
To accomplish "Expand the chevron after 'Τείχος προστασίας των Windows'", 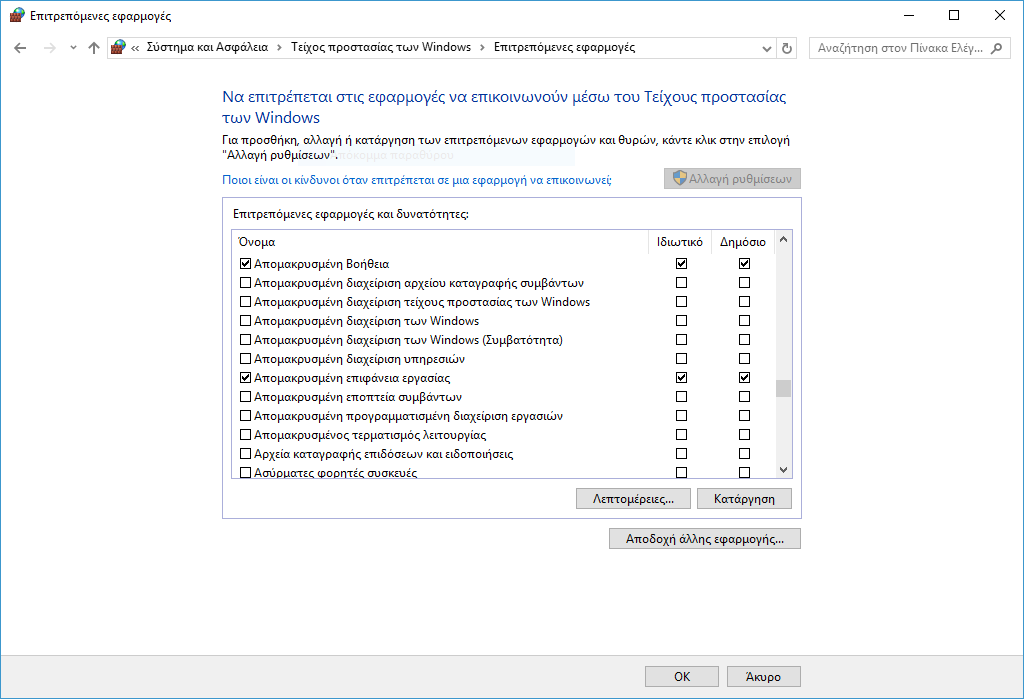I will 483,48.
